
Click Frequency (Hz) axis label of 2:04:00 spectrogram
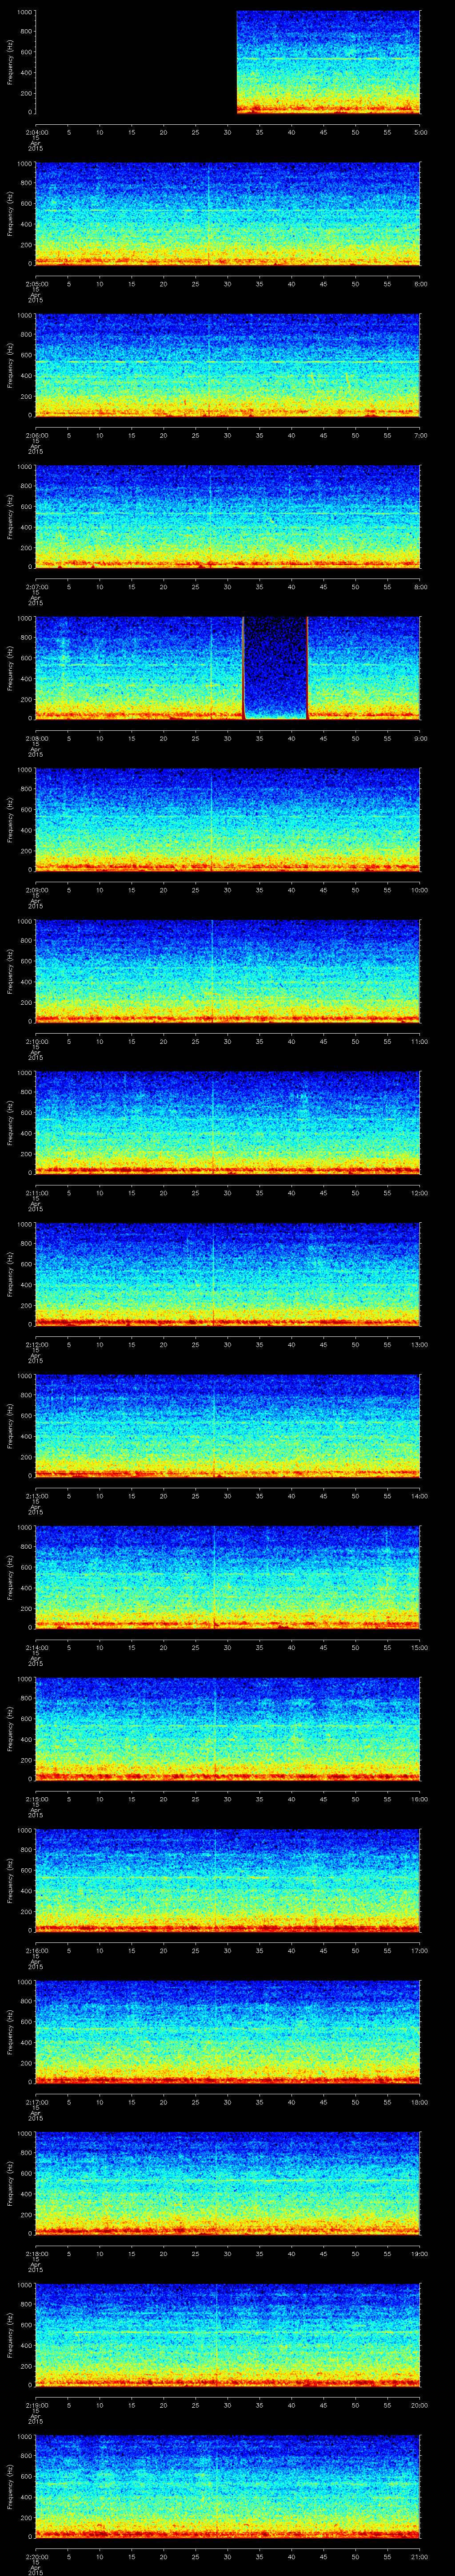coord(10,62)
